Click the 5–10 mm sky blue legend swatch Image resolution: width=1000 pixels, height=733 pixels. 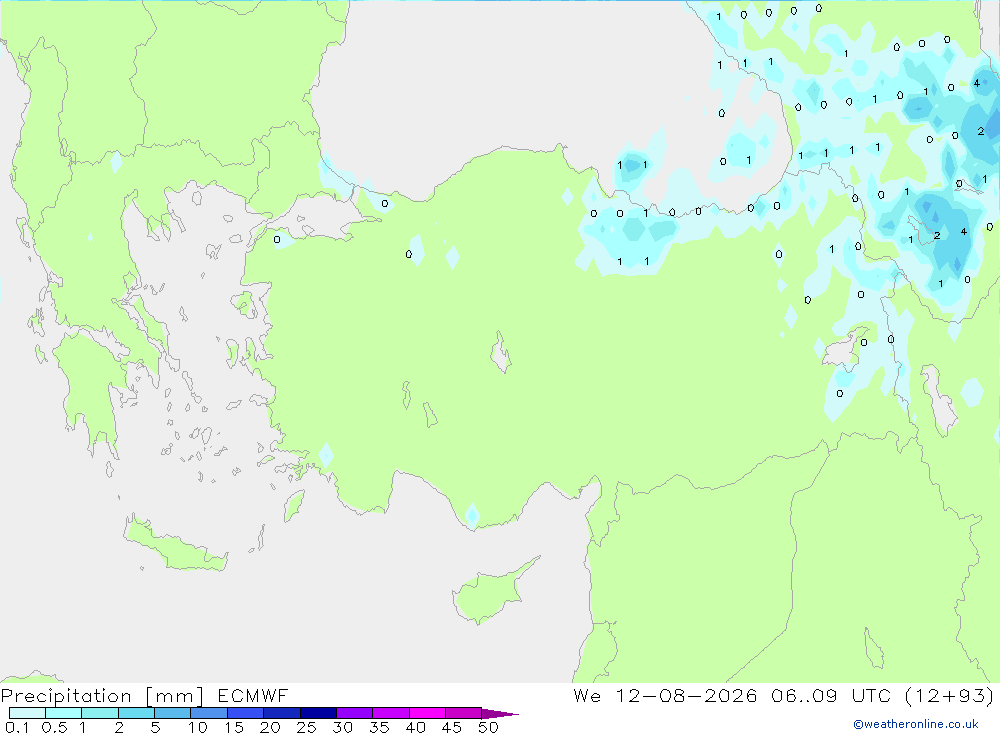click(x=173, y=713)
